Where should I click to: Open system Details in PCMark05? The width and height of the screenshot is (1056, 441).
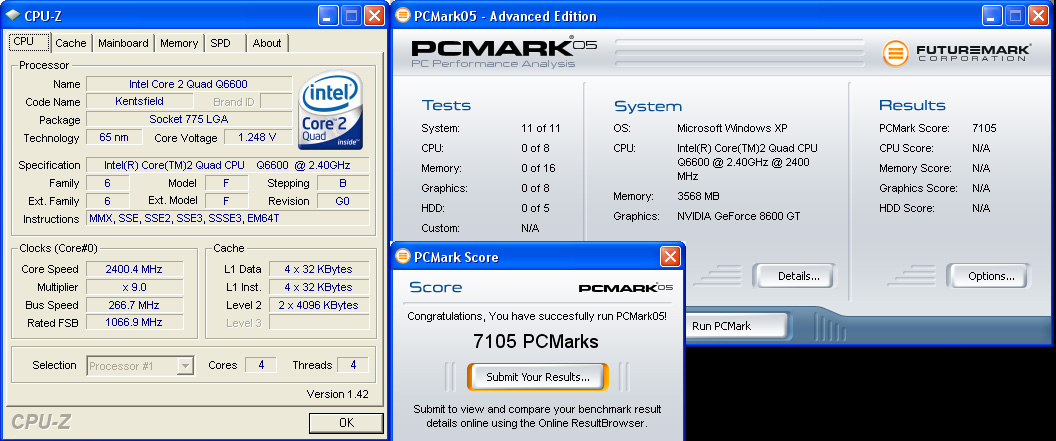(794, 276)
